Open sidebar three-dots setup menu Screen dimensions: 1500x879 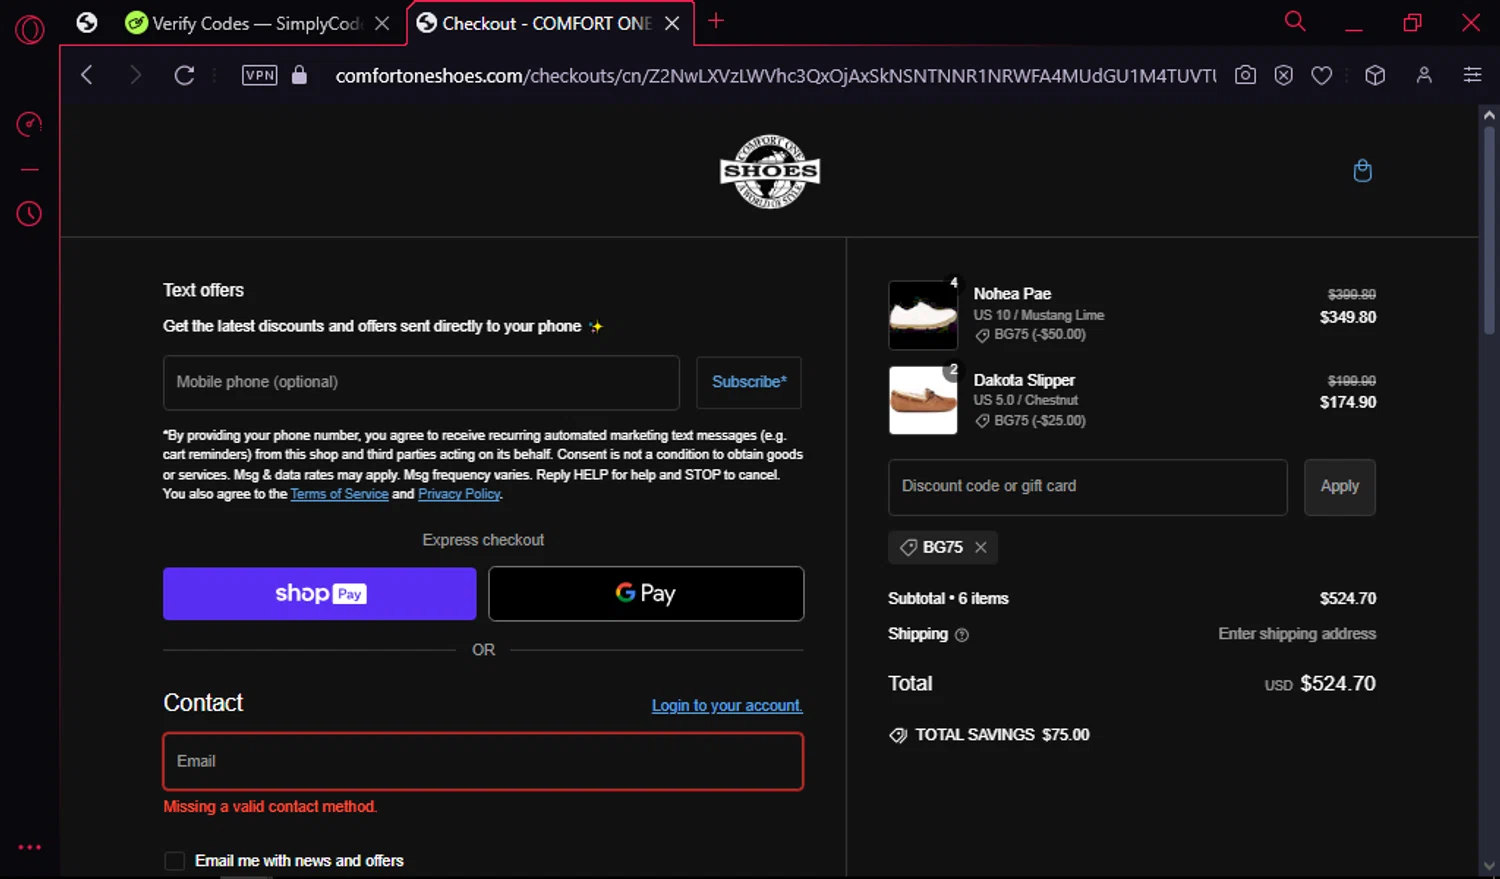tap(29, 847)
